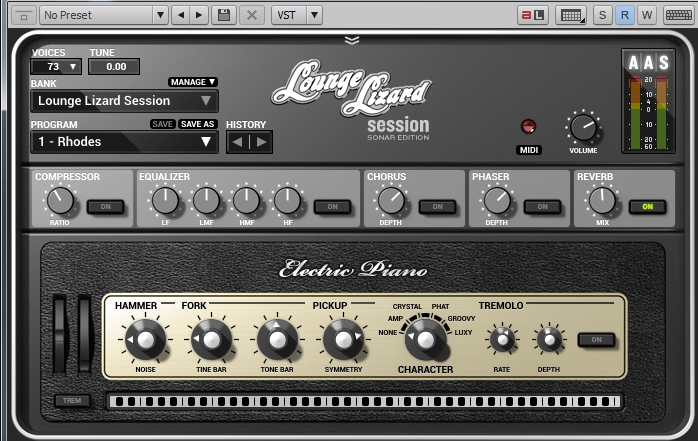Open the VST dropdown arrow
Image resolution: width=698 pixels, height=441 pixels.
click(314, 15)
